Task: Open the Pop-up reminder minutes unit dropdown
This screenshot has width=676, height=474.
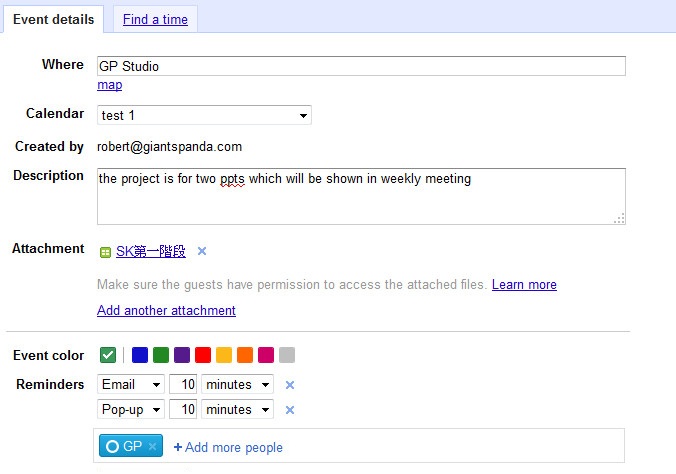Action: [238, 409]
